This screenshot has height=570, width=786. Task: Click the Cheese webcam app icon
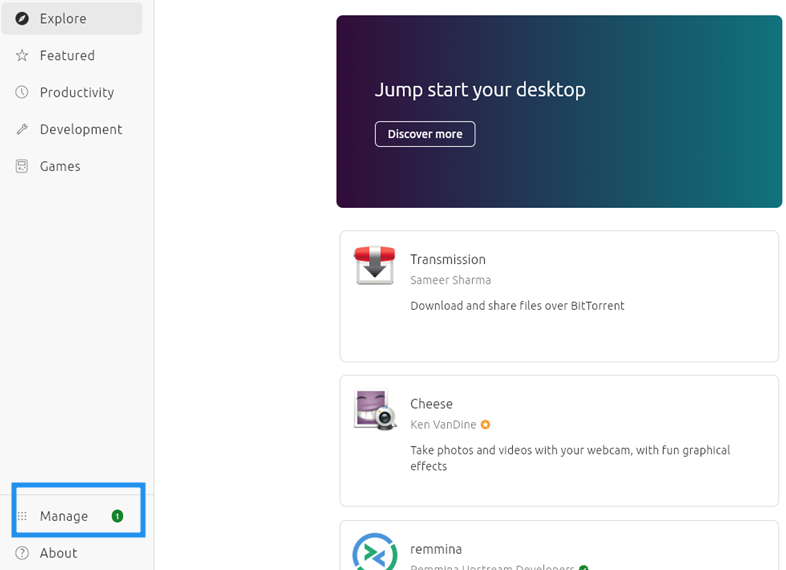point(375,410)
